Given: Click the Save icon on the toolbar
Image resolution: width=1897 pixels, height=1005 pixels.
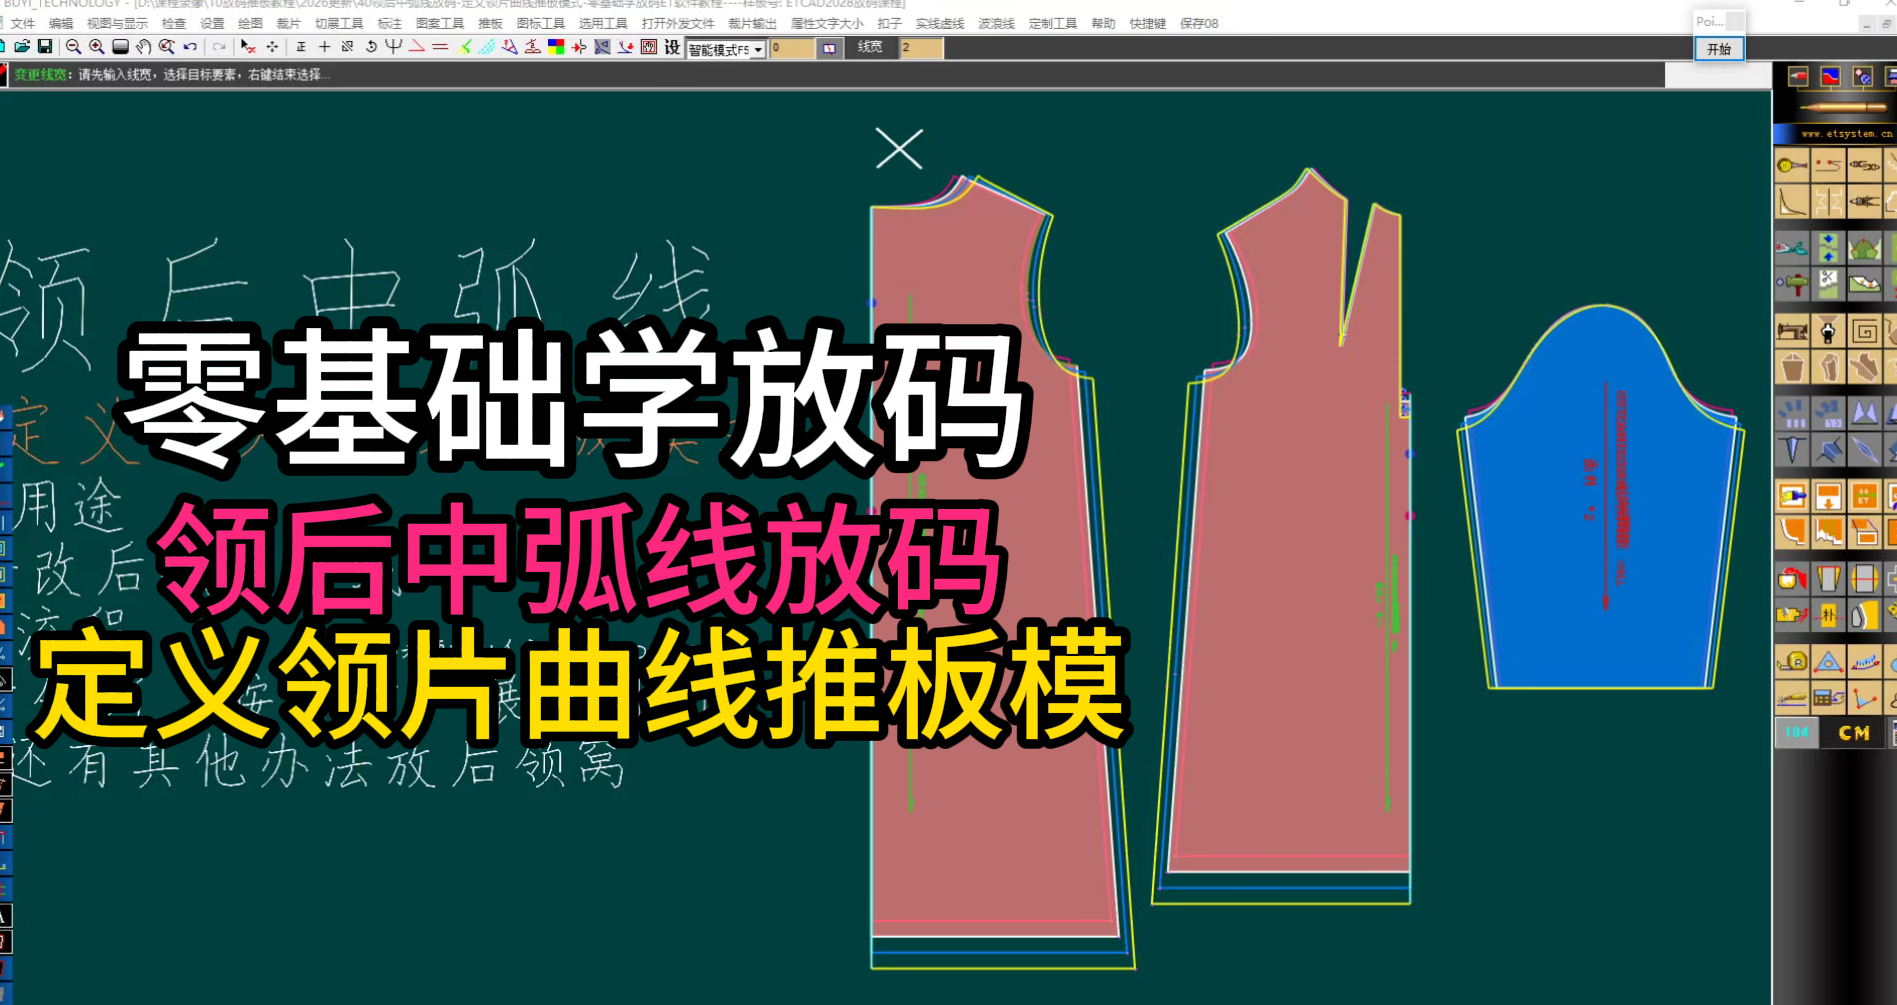Looking at the screenshot, I should (46, 46).
